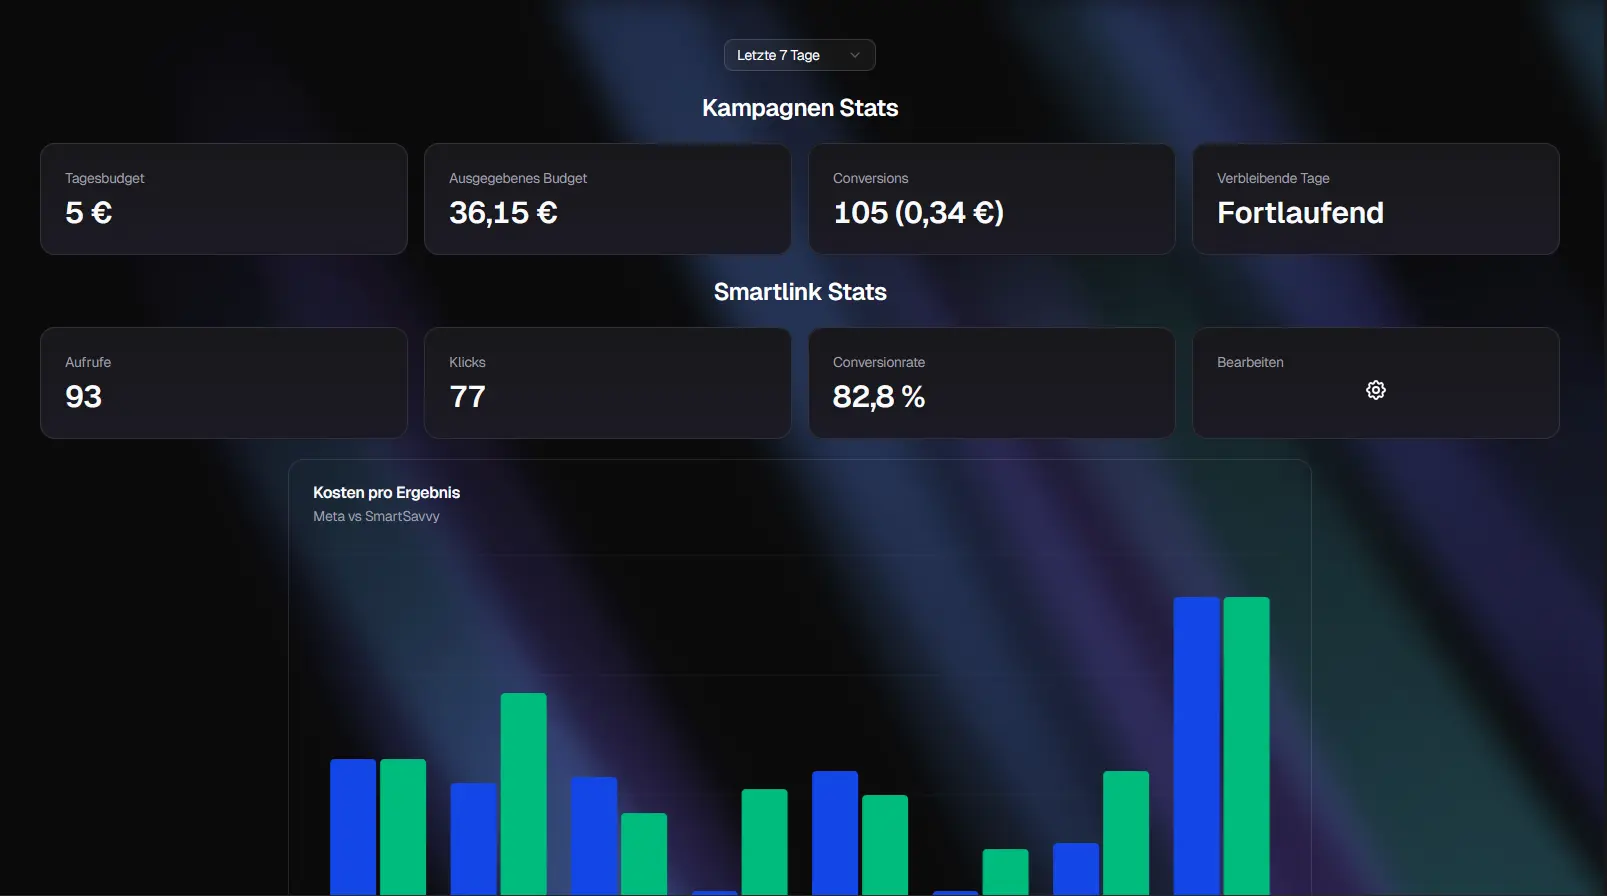Image resolution: width=1607 pixels, height=896 pixels.
Task: Click the Tagesbudget label
Action: pos(105,178)
